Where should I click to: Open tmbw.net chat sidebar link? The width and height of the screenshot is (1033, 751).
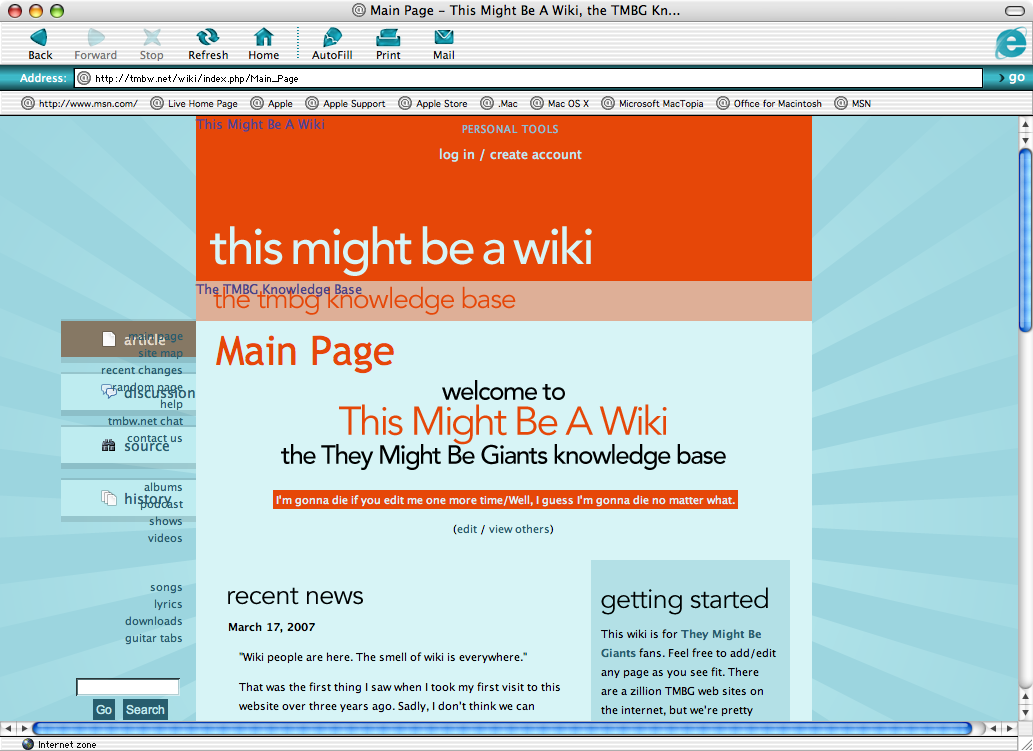tap(146, 421)
